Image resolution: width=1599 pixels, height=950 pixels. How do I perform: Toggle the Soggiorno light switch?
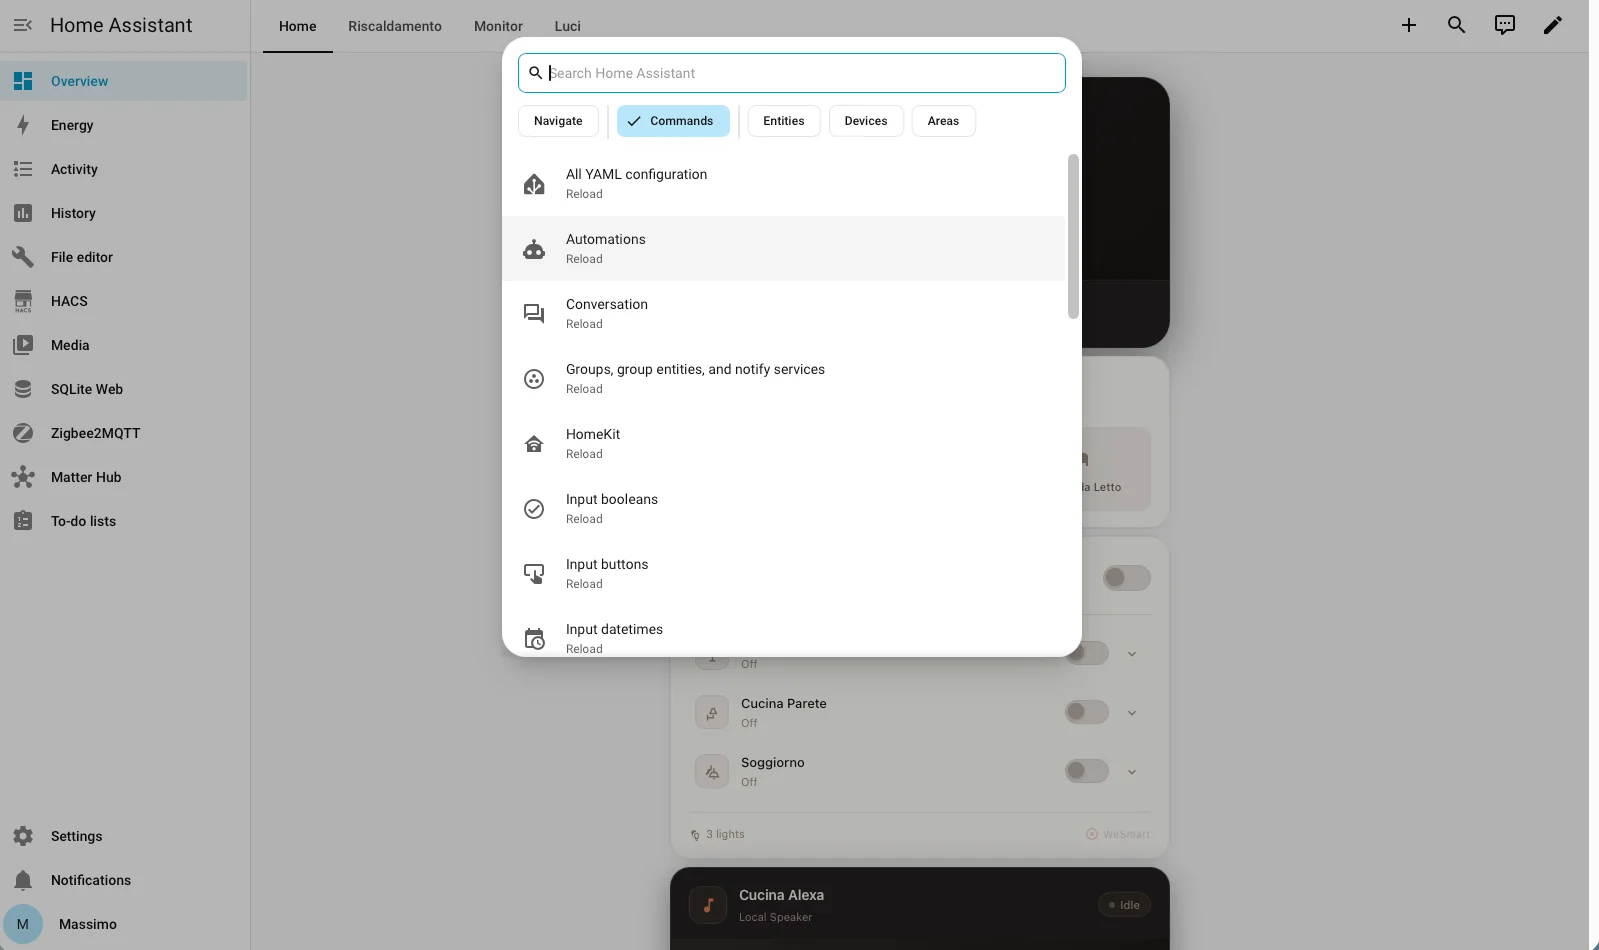1086,771
